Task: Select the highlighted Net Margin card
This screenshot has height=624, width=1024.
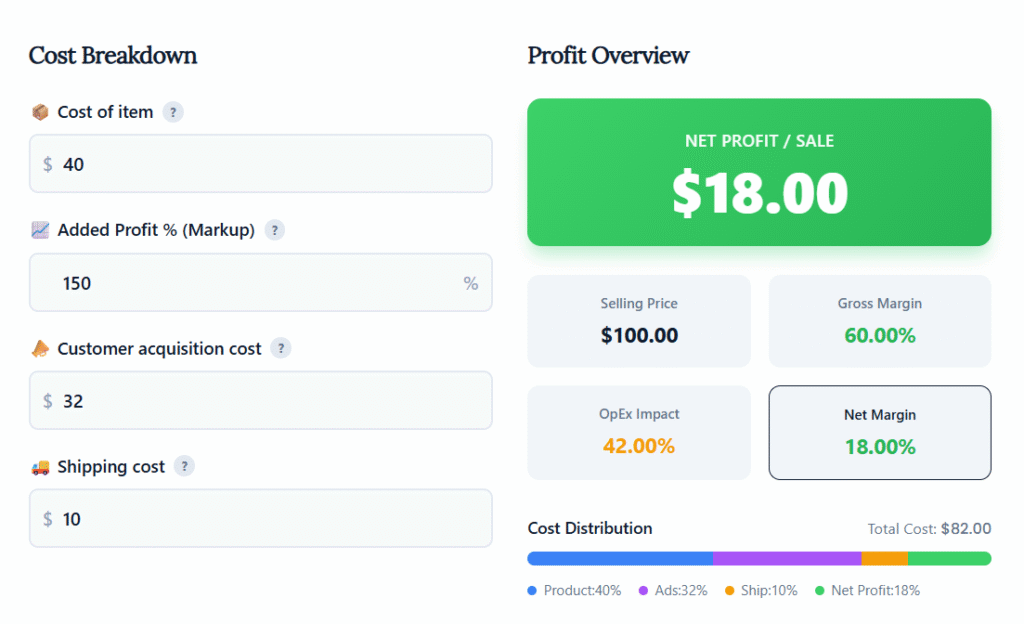Action: tap(880, 432)
